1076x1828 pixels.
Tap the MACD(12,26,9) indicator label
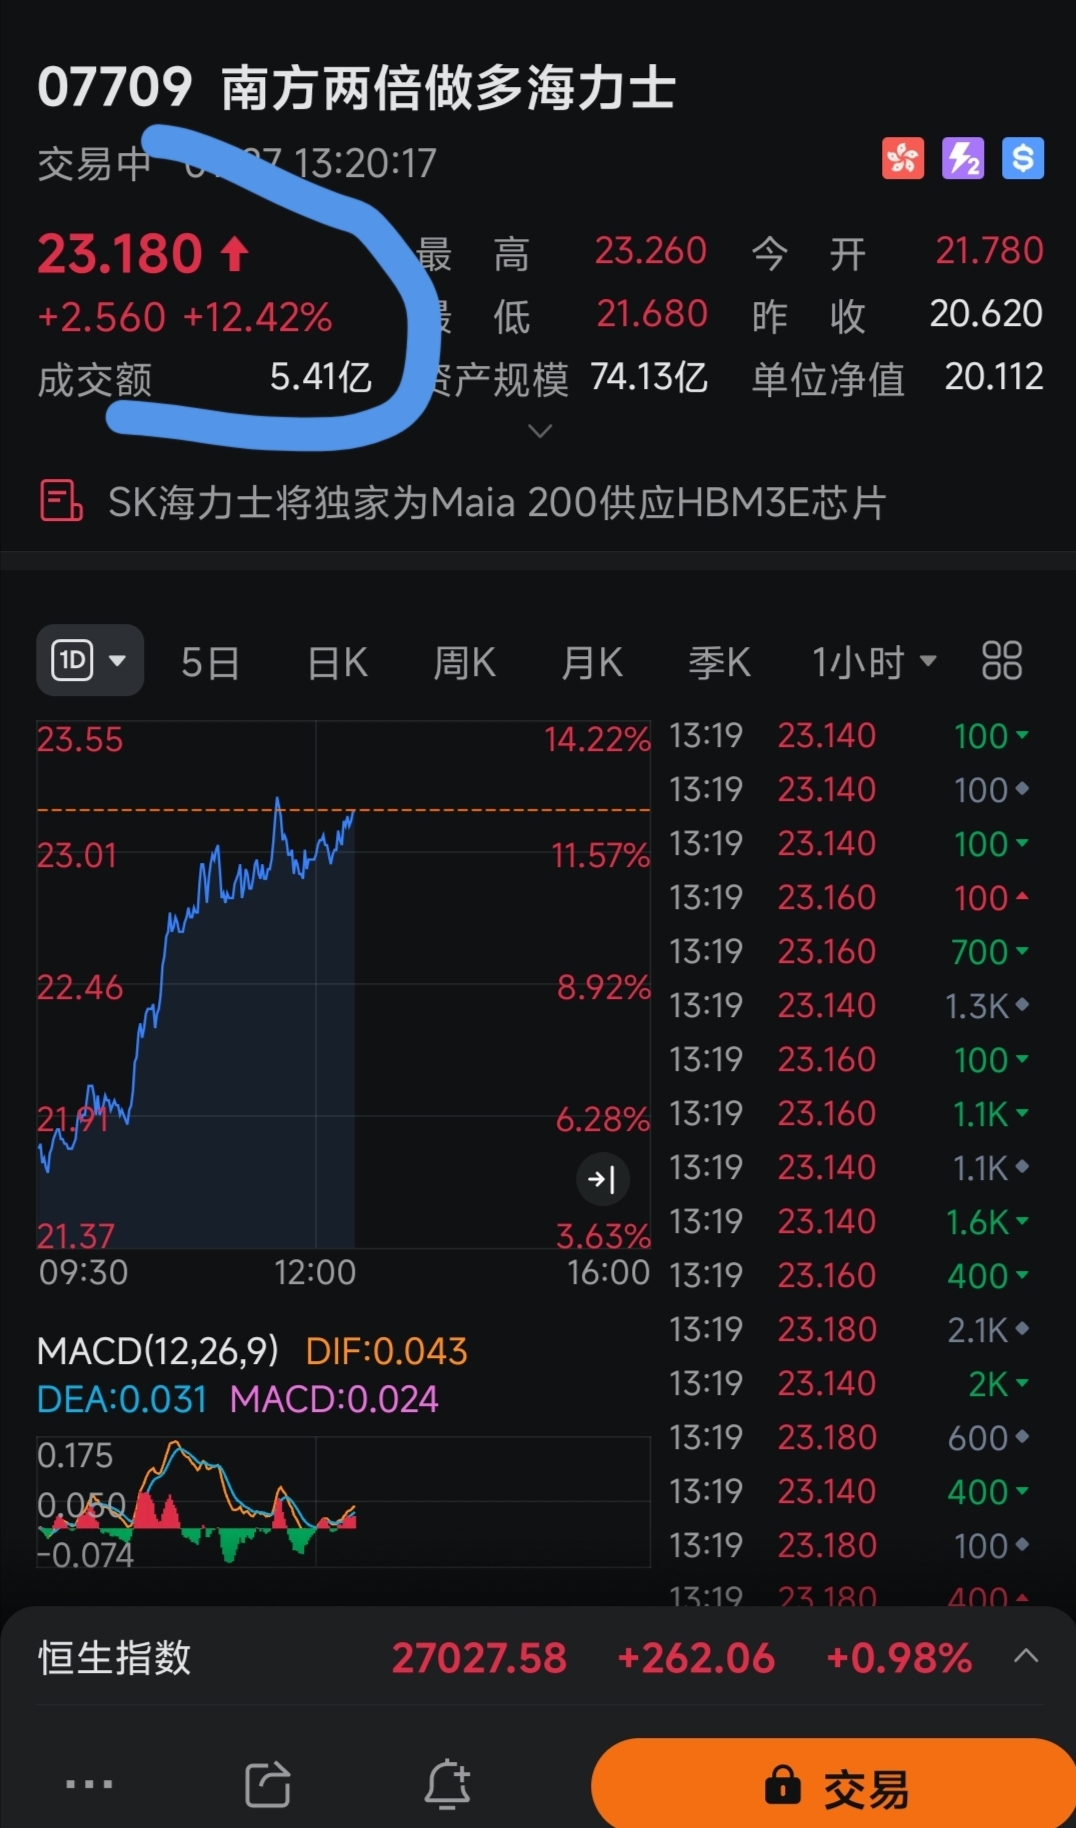158,1351
